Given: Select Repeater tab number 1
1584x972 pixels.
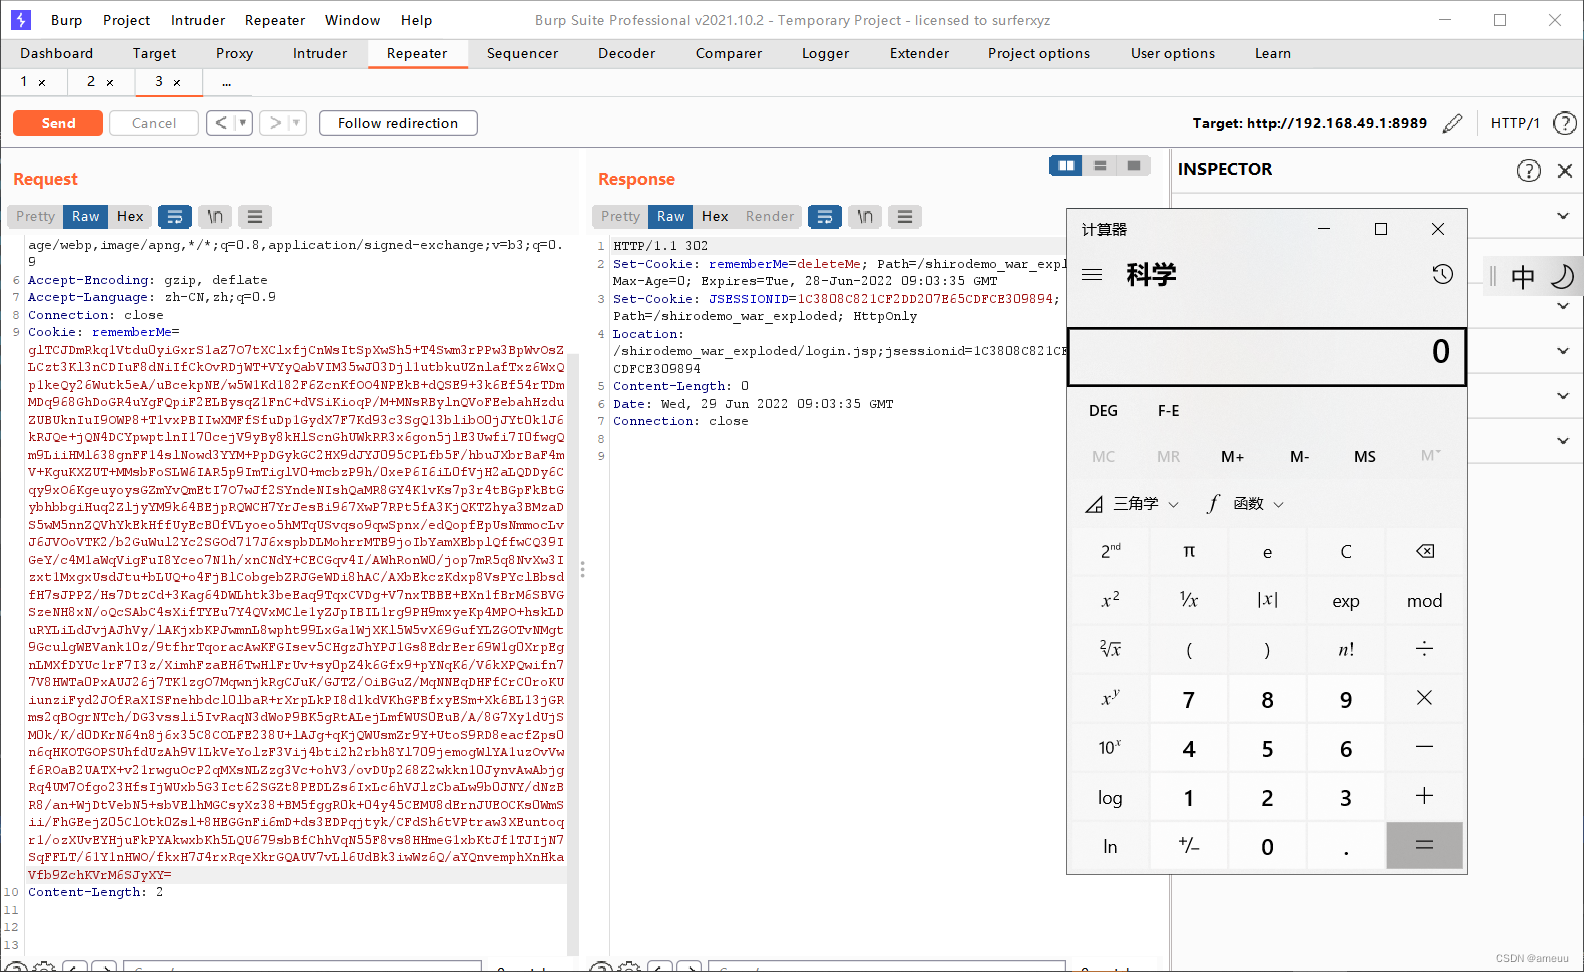Looking at the screenshot, I should point(24,82).
